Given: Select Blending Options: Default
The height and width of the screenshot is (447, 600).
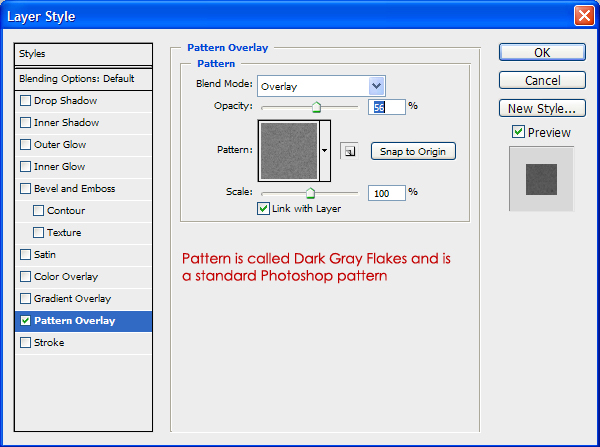Looking at the screenshot, I should tap(83, 79).
